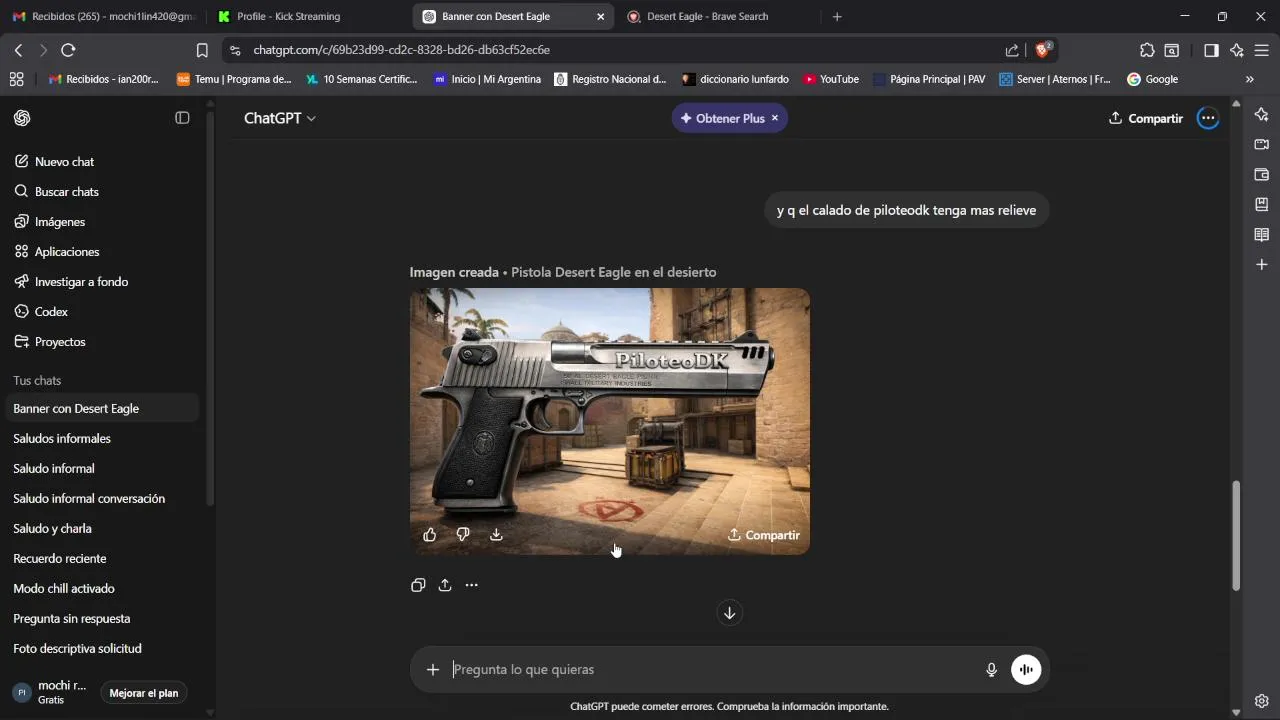This screenshot has height=720, width=1280.
Task: Go back with the browser back arrow
Action: [18, 50]
